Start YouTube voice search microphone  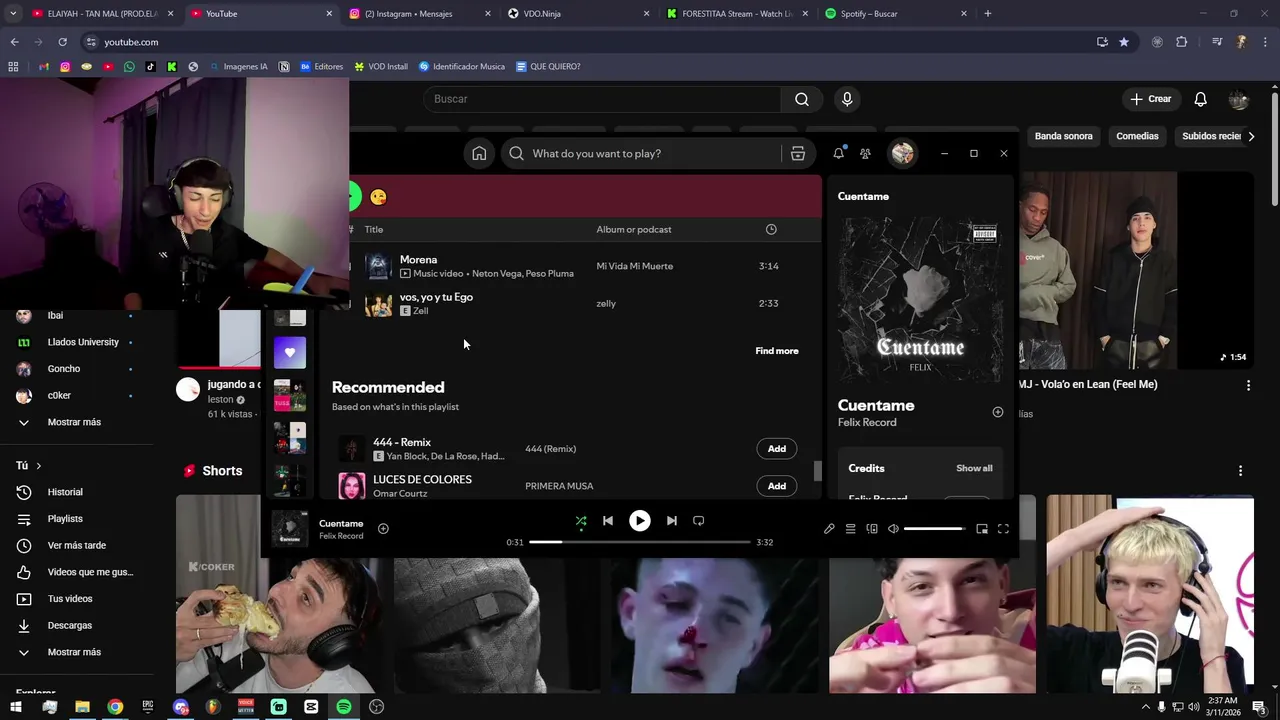[x=847, y=99]
